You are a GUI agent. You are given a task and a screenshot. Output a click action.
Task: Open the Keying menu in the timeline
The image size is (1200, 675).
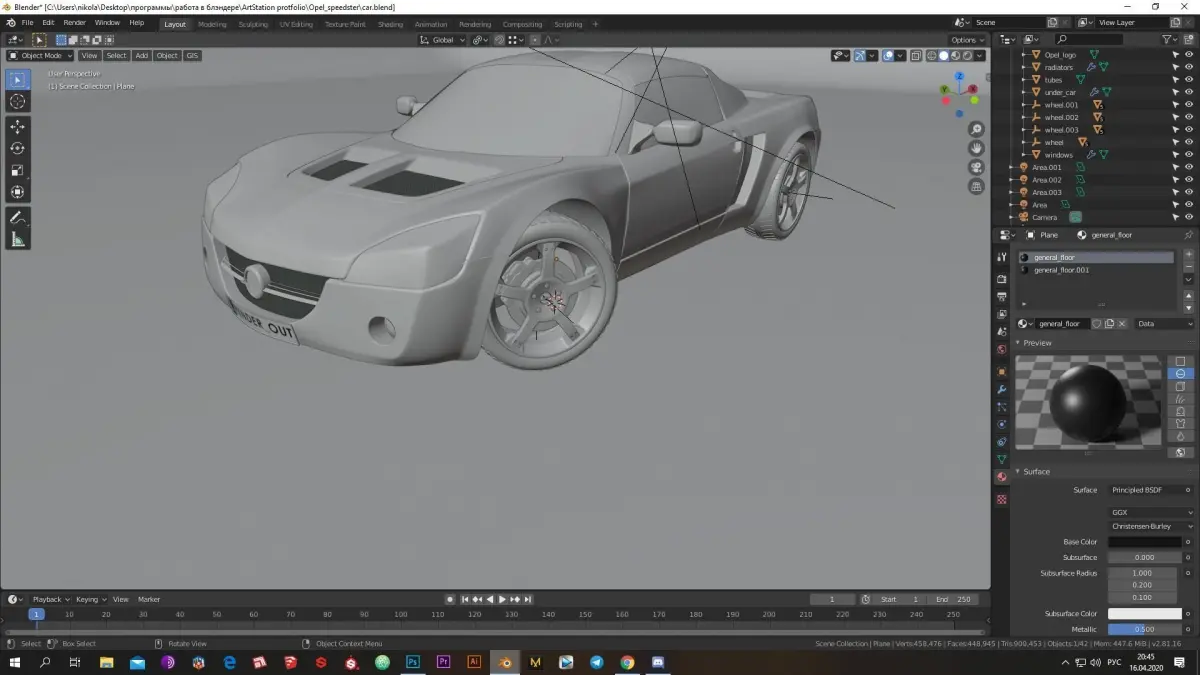tap(90, 599)
